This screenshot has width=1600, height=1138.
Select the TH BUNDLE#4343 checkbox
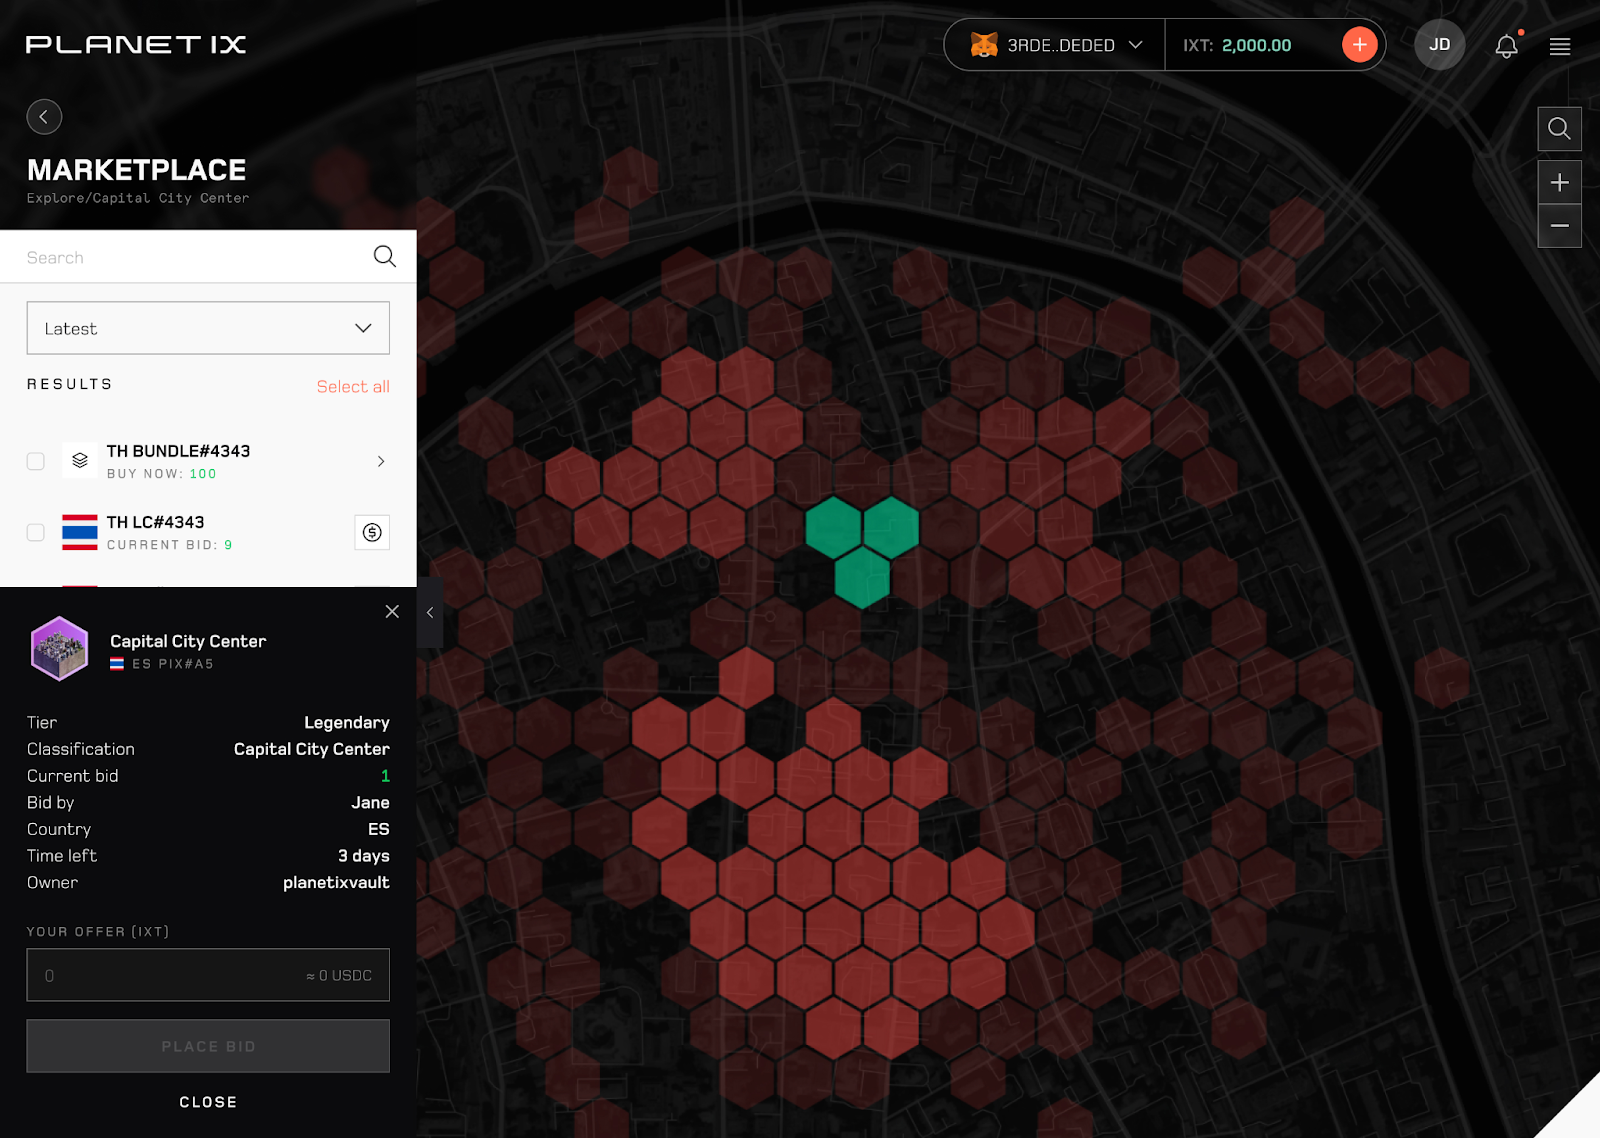click(36, 461)
